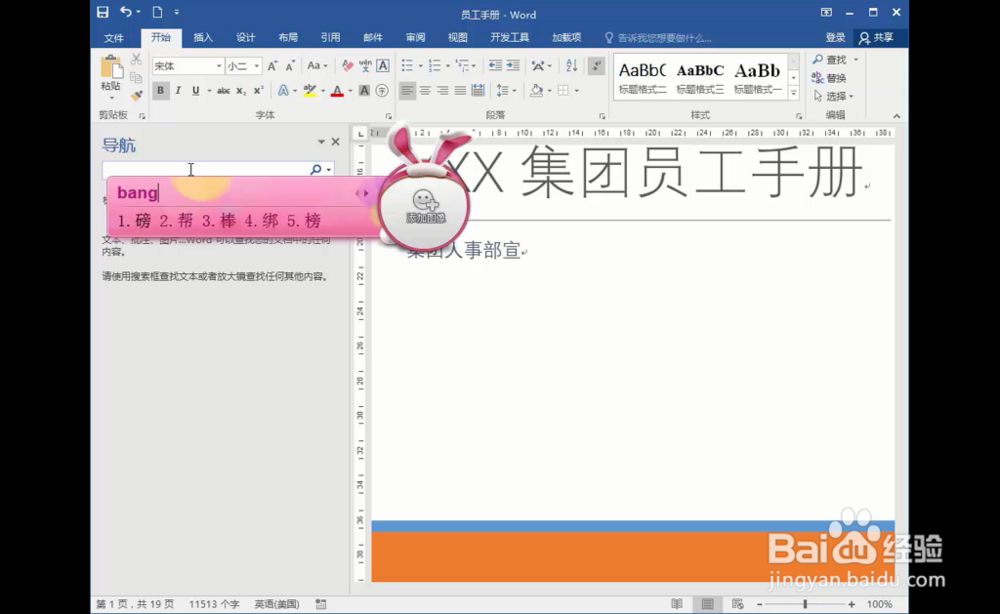1000x614 pixels.
Task: Toggle superscript formatting
Action: pos(258,91)
